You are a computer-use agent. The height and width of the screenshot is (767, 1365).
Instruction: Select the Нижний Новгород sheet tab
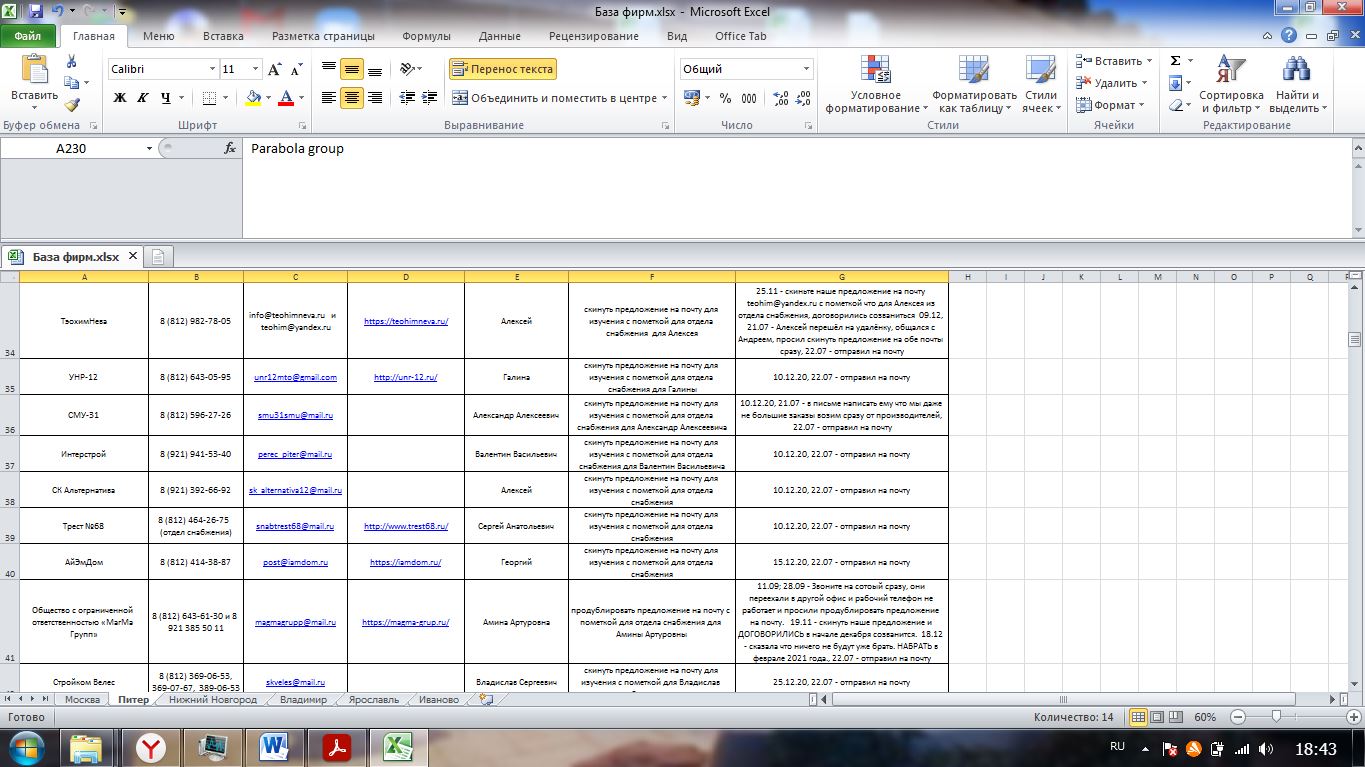pyautogui.click(x=213, y=699)
